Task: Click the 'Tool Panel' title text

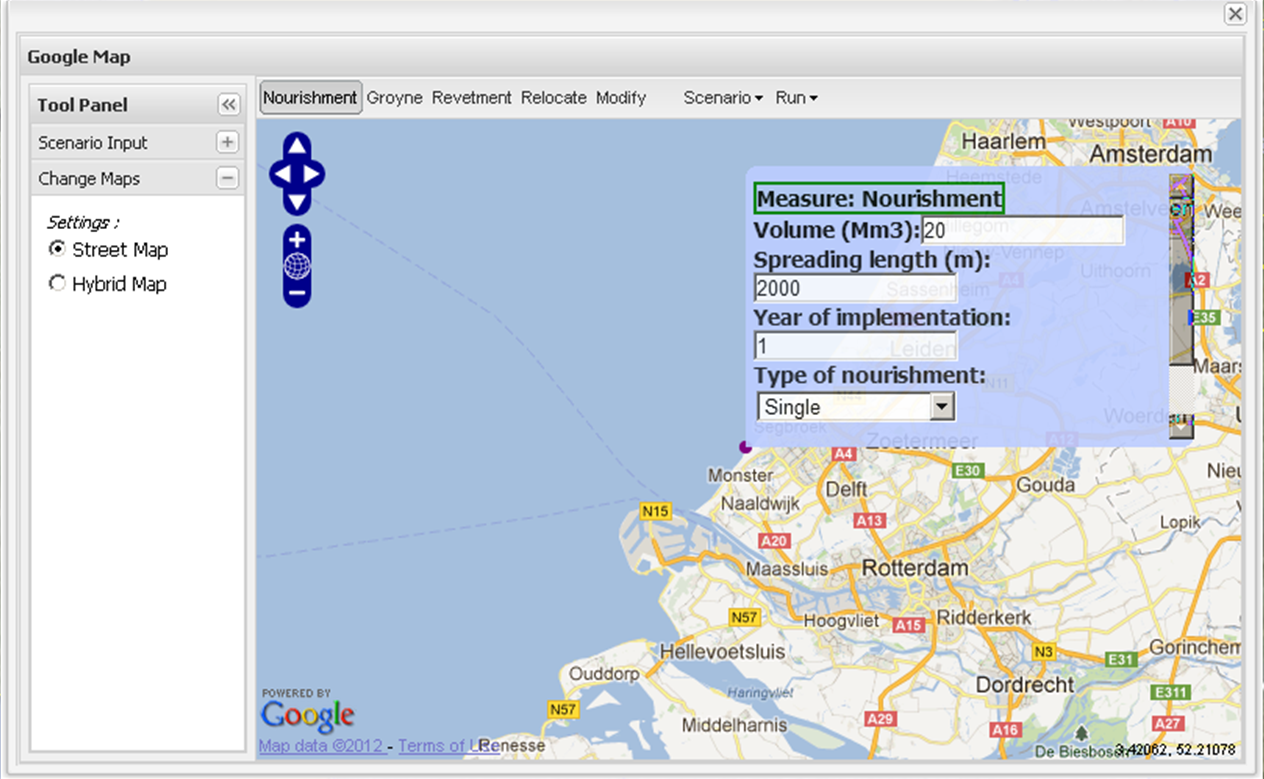Action: (x=83, y=105)
